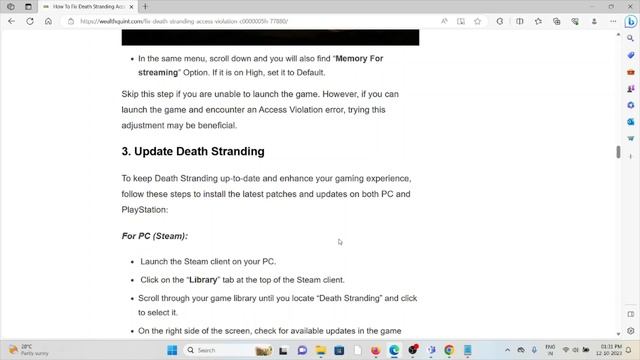Click the bold Library word
The height and width of the screenshot is (360, 640).
(203, 280)
